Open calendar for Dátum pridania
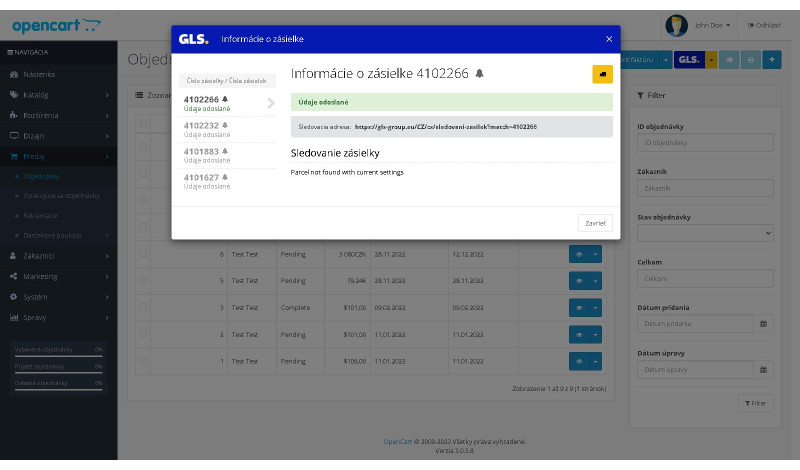The height and width of the screenshot is (470, 800). (x=763, y=324)
